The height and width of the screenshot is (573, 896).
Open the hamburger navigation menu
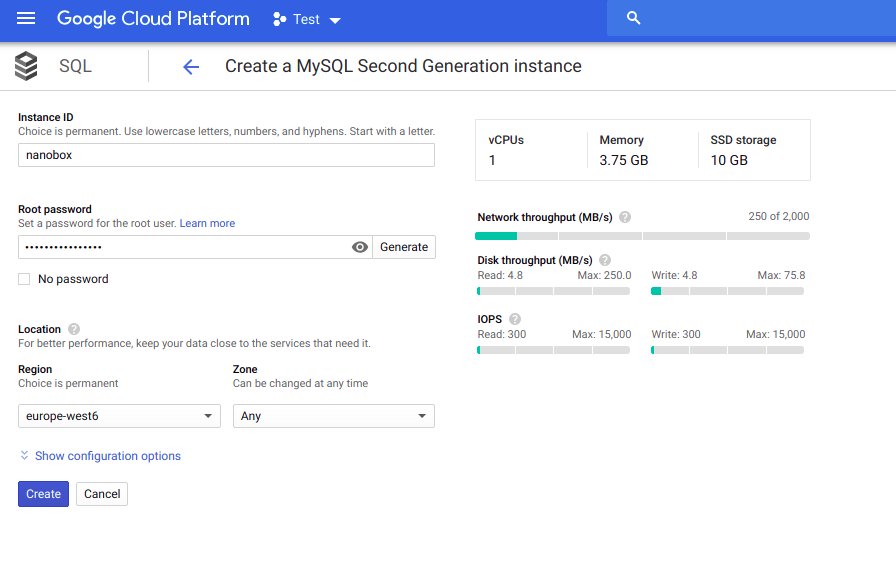click(x=26, y=19)
